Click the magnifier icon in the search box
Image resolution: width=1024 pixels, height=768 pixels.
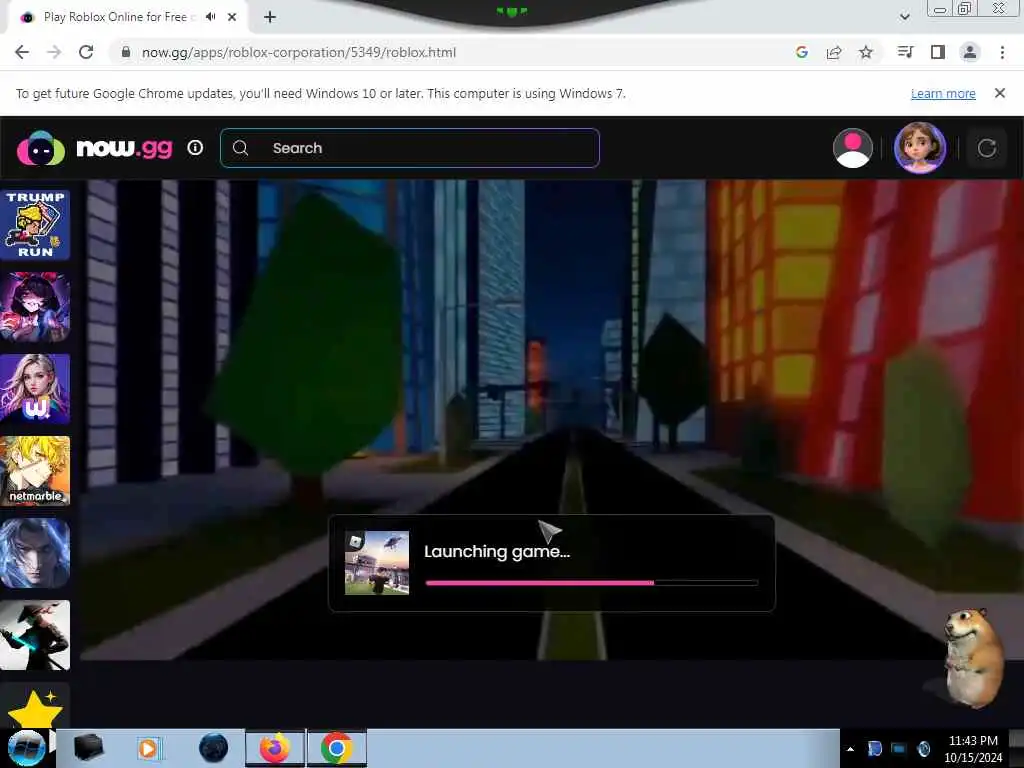[x=240, y=148]
